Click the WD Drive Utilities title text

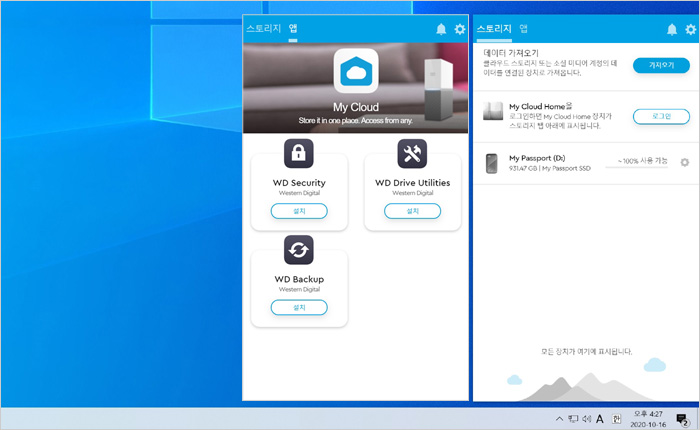pyautogui.click(x=412, y=183)
